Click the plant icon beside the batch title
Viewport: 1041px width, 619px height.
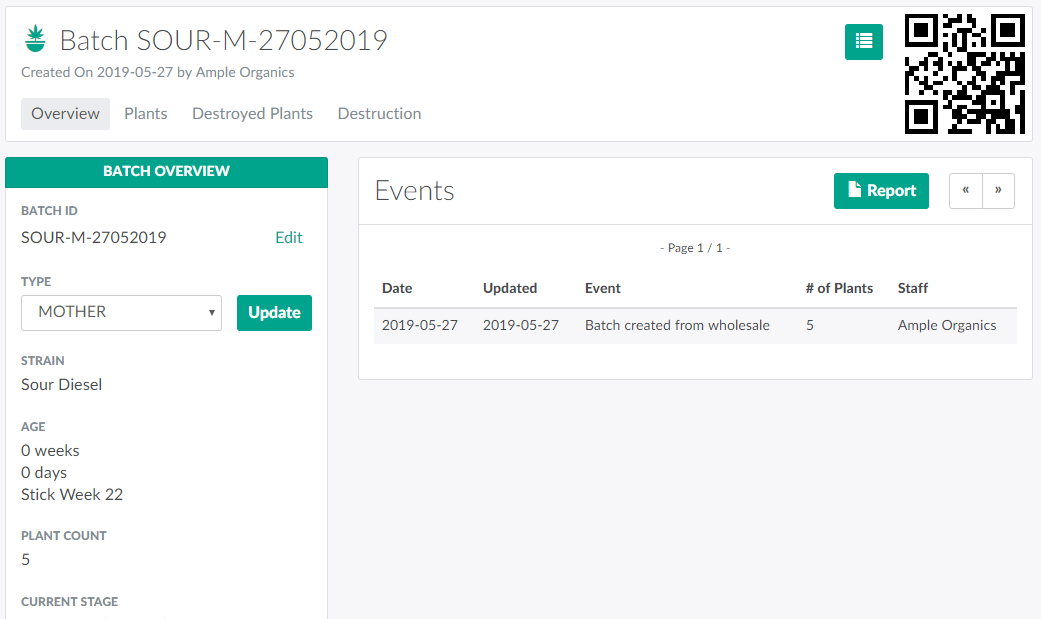[36, 40]
